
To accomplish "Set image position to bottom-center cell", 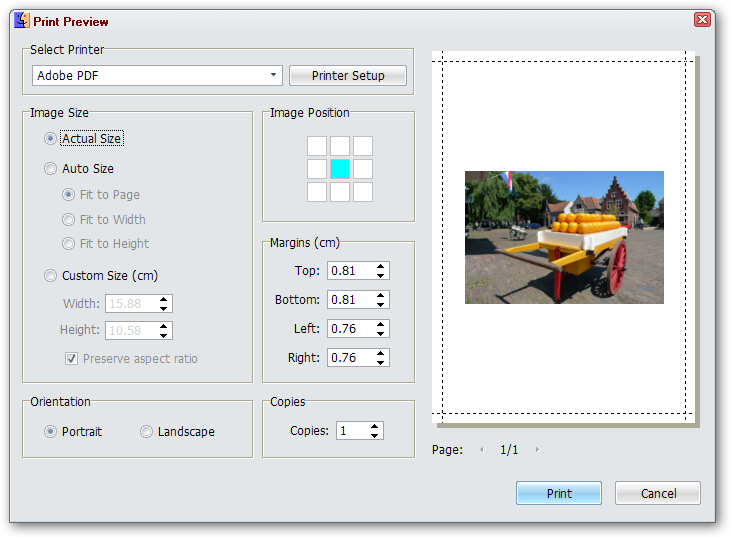I will pyautogui.click(x=340, y=192).
